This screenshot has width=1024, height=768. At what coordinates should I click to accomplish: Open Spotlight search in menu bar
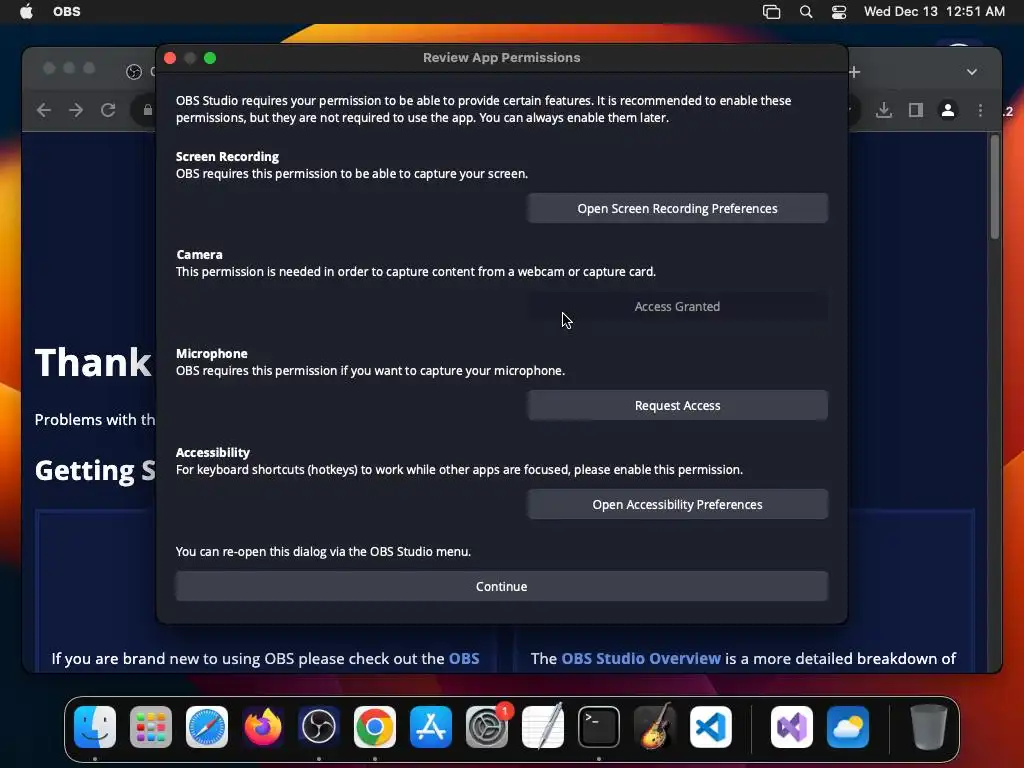click(806, 12)
